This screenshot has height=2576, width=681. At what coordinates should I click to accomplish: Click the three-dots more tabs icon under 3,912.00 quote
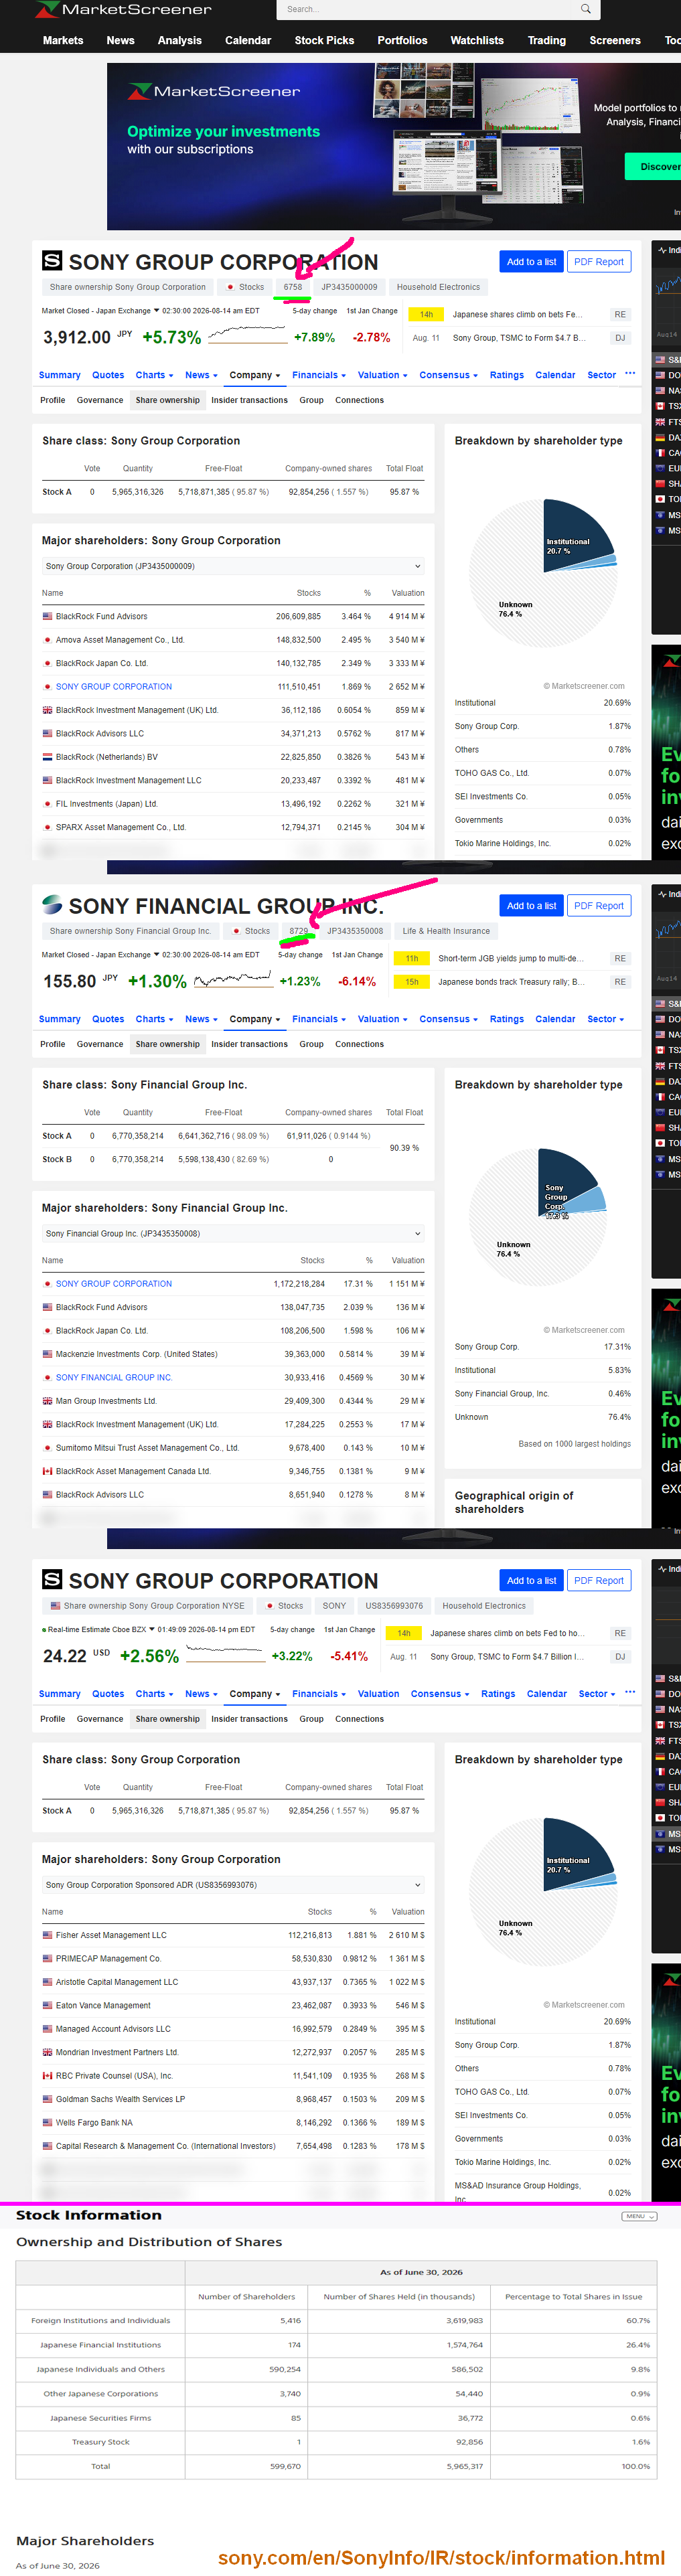(630, 374)
